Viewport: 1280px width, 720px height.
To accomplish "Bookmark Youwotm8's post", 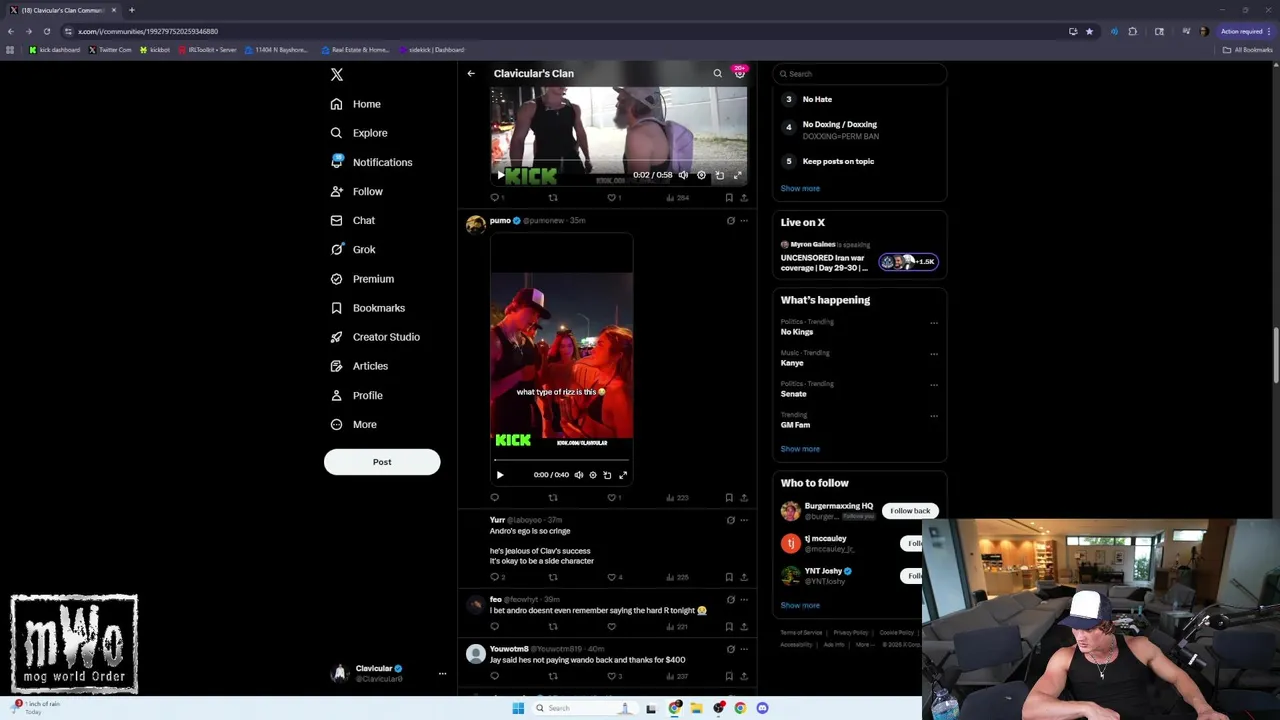I will pos(729,676).
